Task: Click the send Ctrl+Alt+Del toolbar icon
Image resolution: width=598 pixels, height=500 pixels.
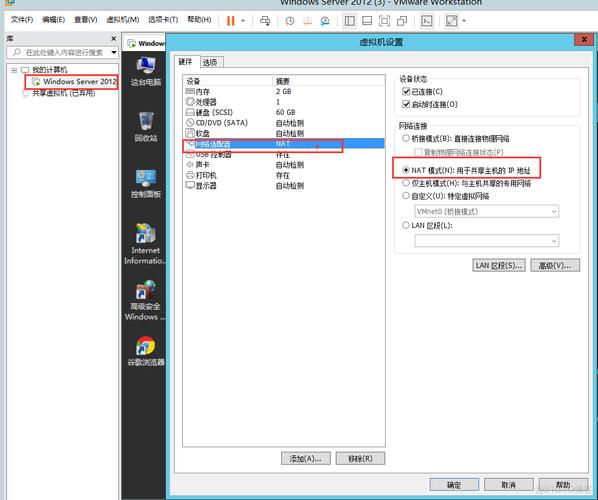Action: pos(265,21)
